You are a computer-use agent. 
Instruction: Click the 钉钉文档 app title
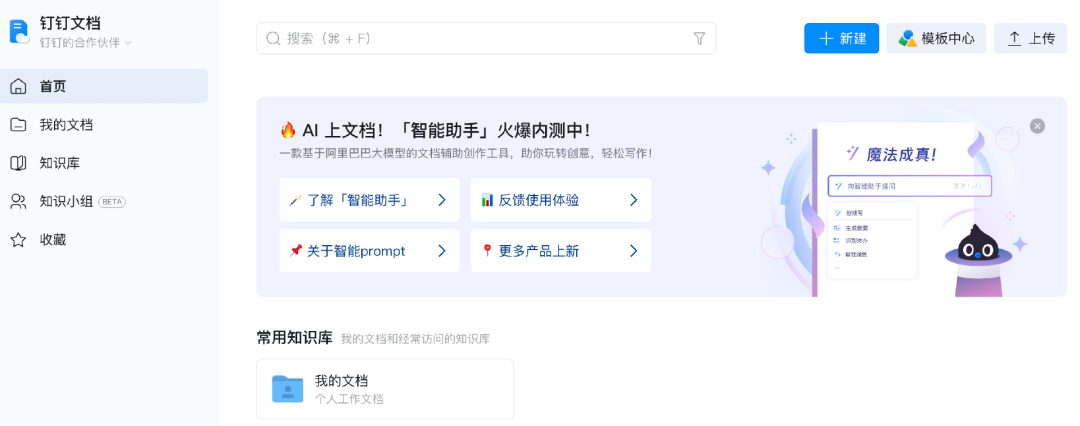[70, 23]
